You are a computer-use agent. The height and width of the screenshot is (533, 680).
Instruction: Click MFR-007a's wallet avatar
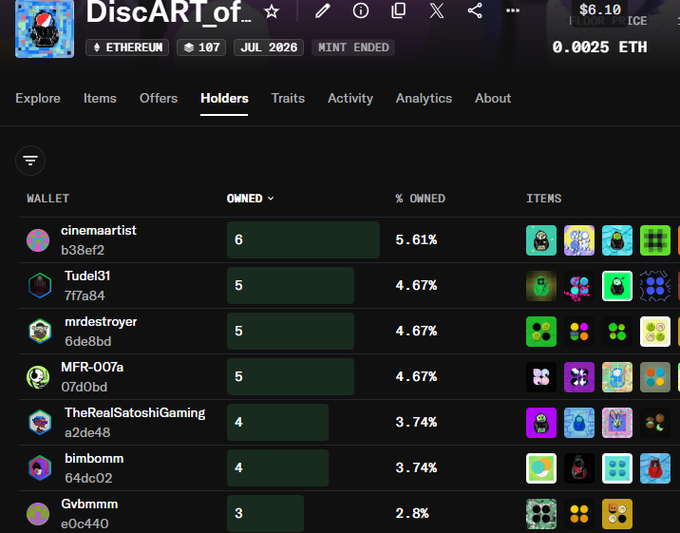[x=38, y=377]
